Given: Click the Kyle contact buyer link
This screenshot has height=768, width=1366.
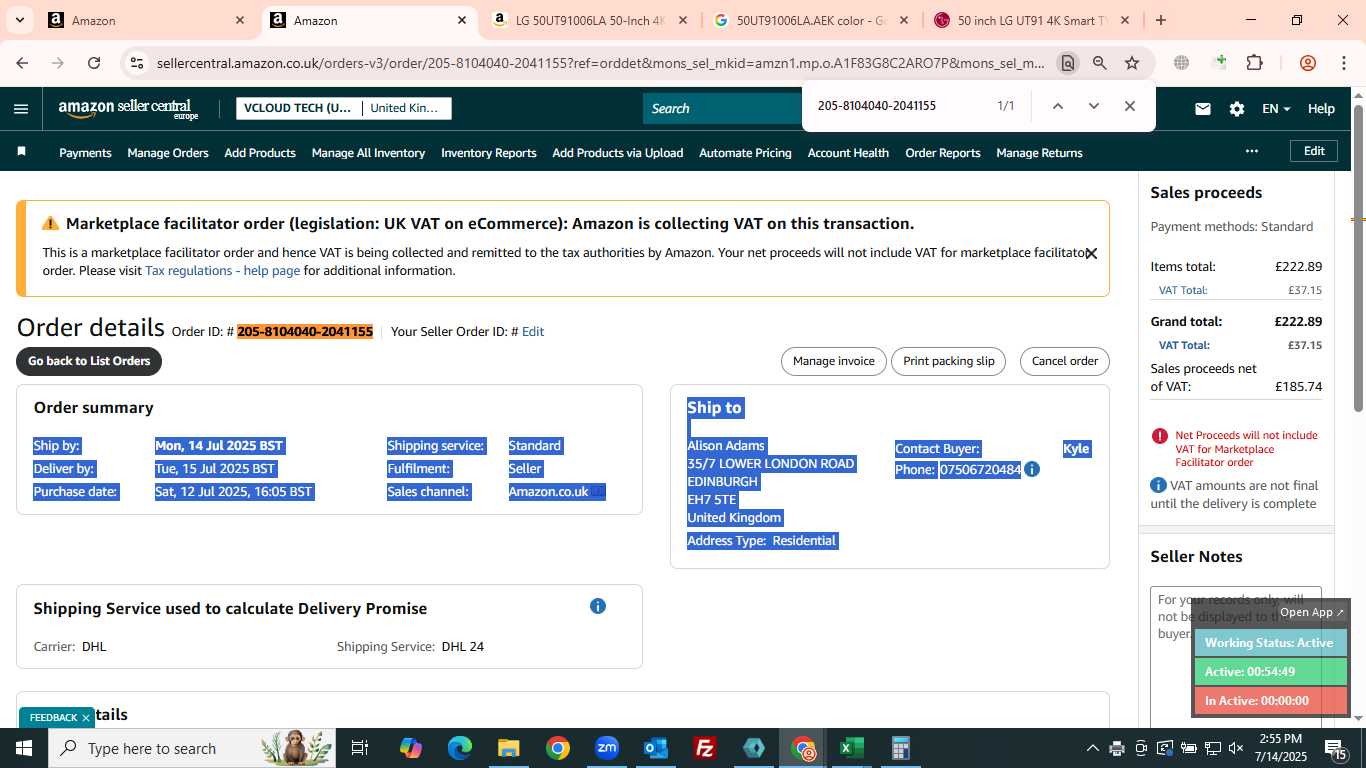Looking at the screenshot, I should [1076, 449].
